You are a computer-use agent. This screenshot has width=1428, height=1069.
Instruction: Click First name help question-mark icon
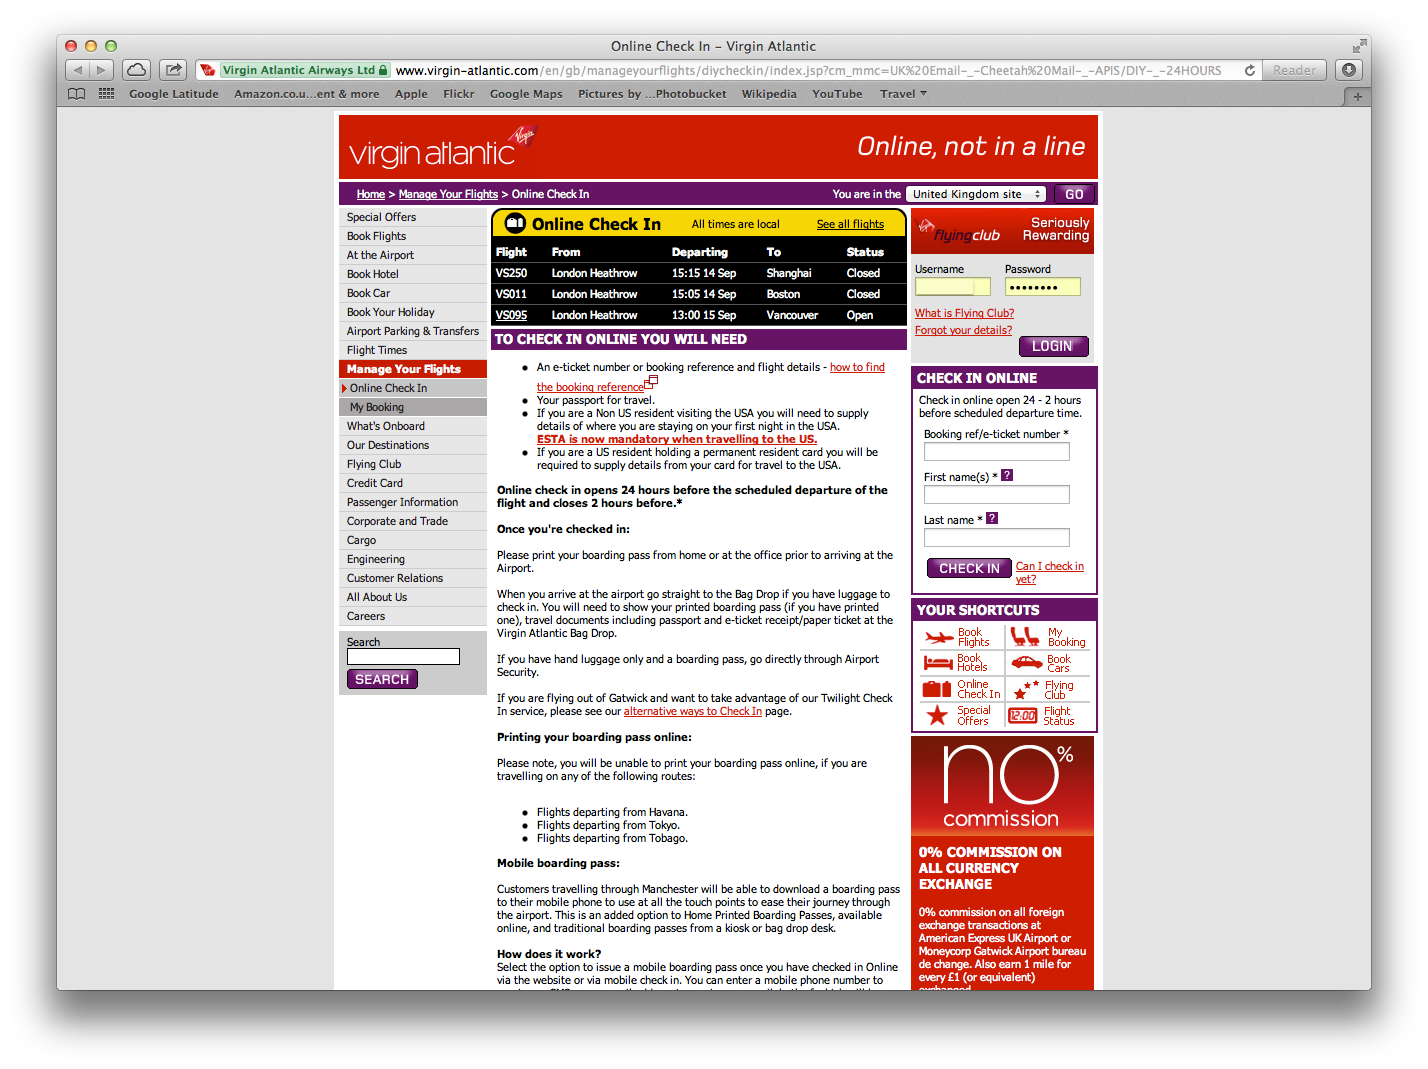tap(1007, 475)
